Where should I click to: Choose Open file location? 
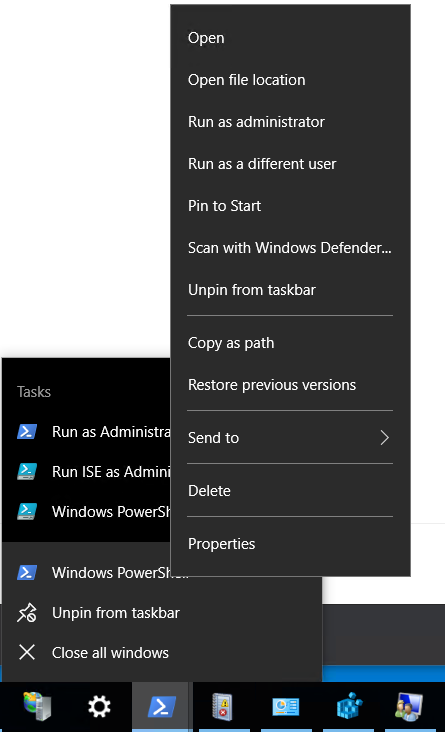click(x=247, y=80)
